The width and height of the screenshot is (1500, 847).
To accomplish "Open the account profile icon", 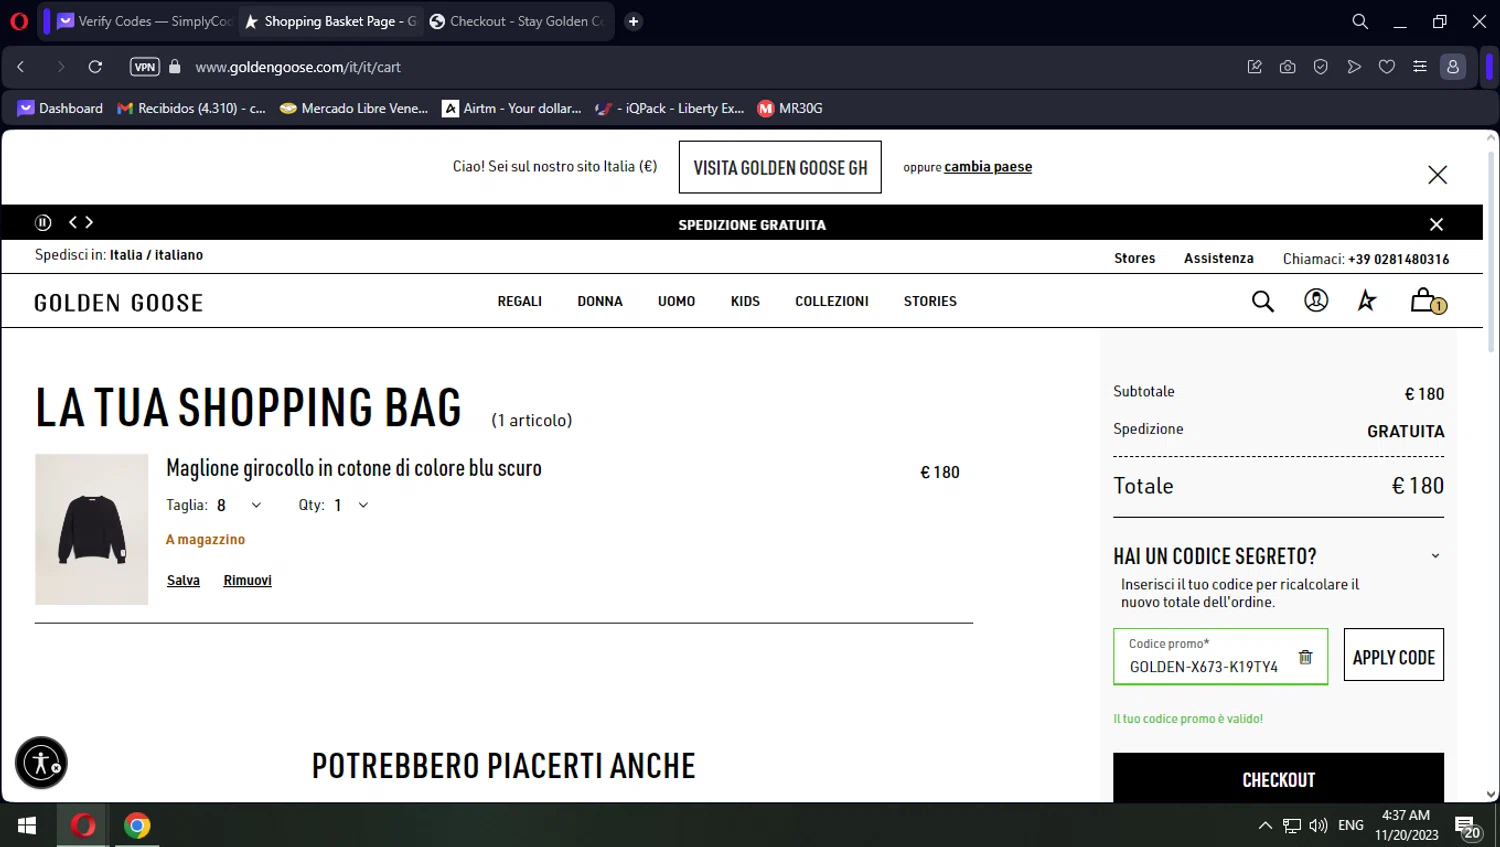I will tap(1316, 300).
